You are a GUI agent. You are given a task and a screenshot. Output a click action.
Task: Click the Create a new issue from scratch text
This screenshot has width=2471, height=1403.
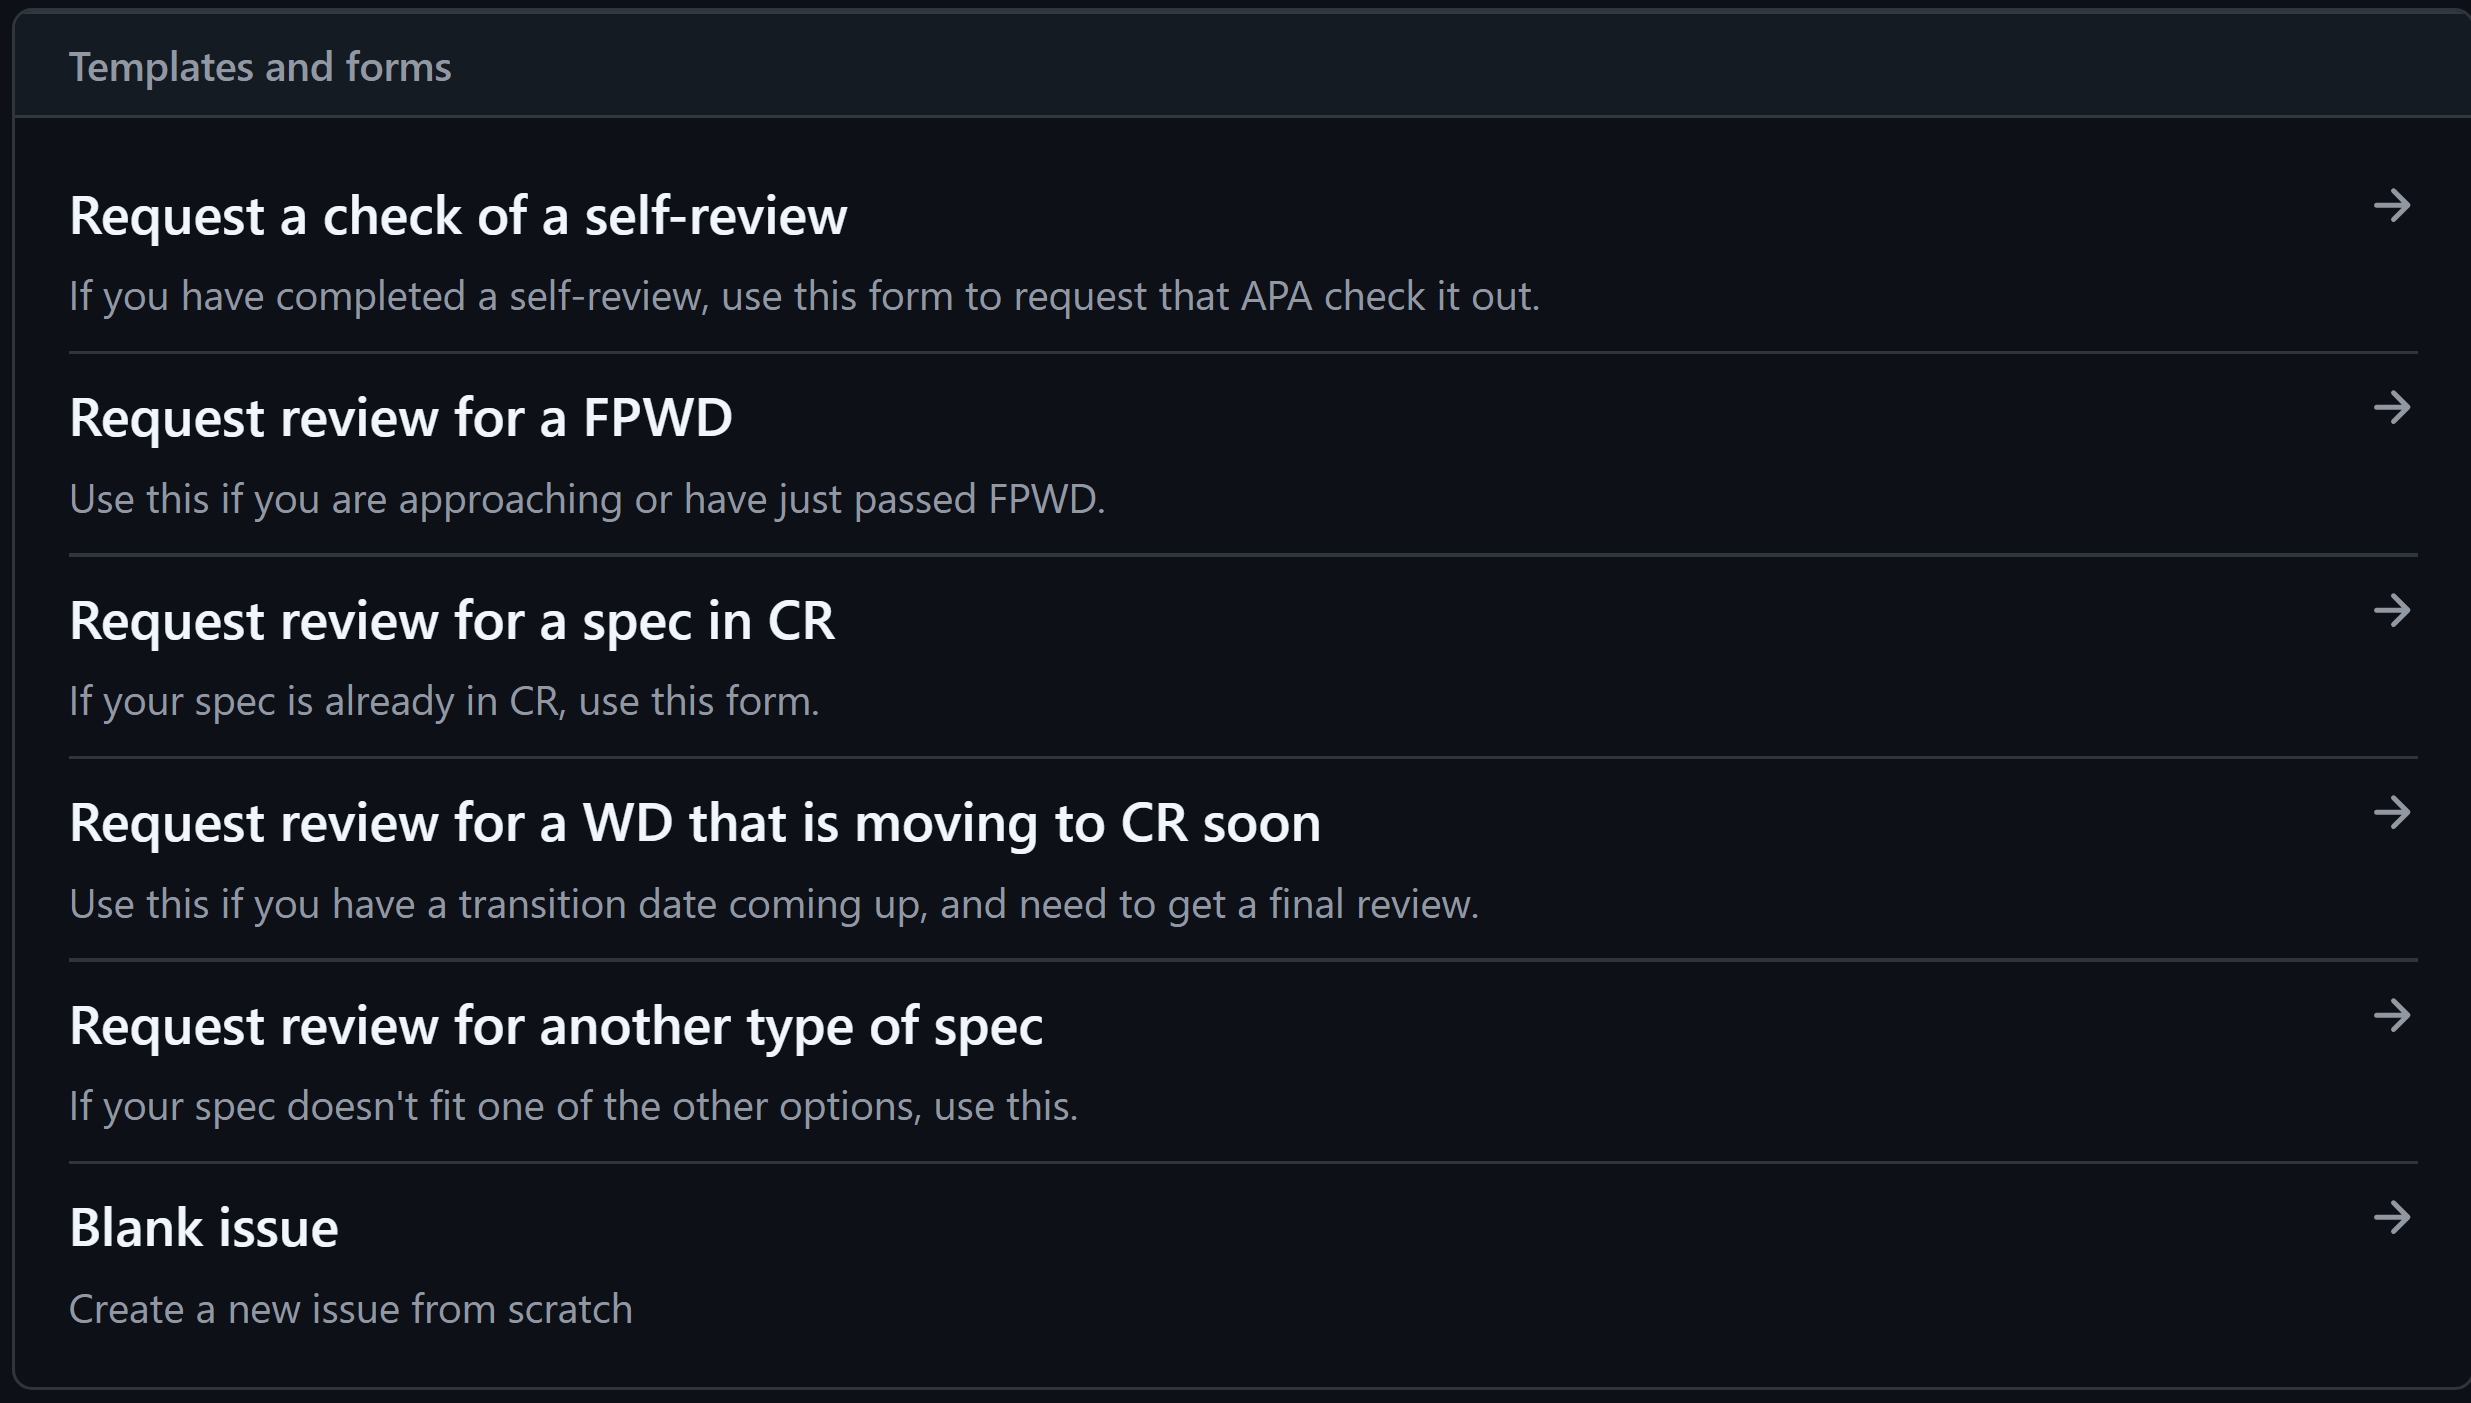pyautogui.click(x=351, y=1308)
